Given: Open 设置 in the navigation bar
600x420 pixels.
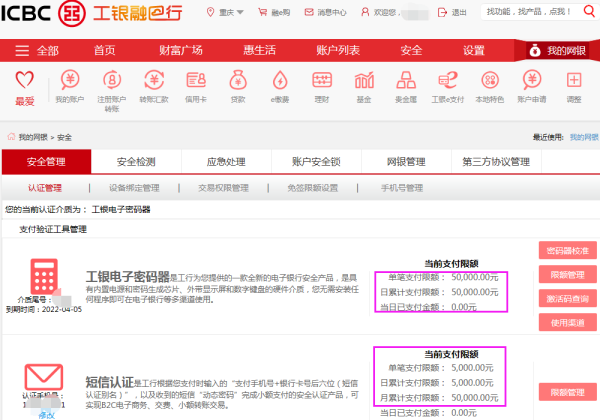Looking at the screenshot, I should pos(474,50).
